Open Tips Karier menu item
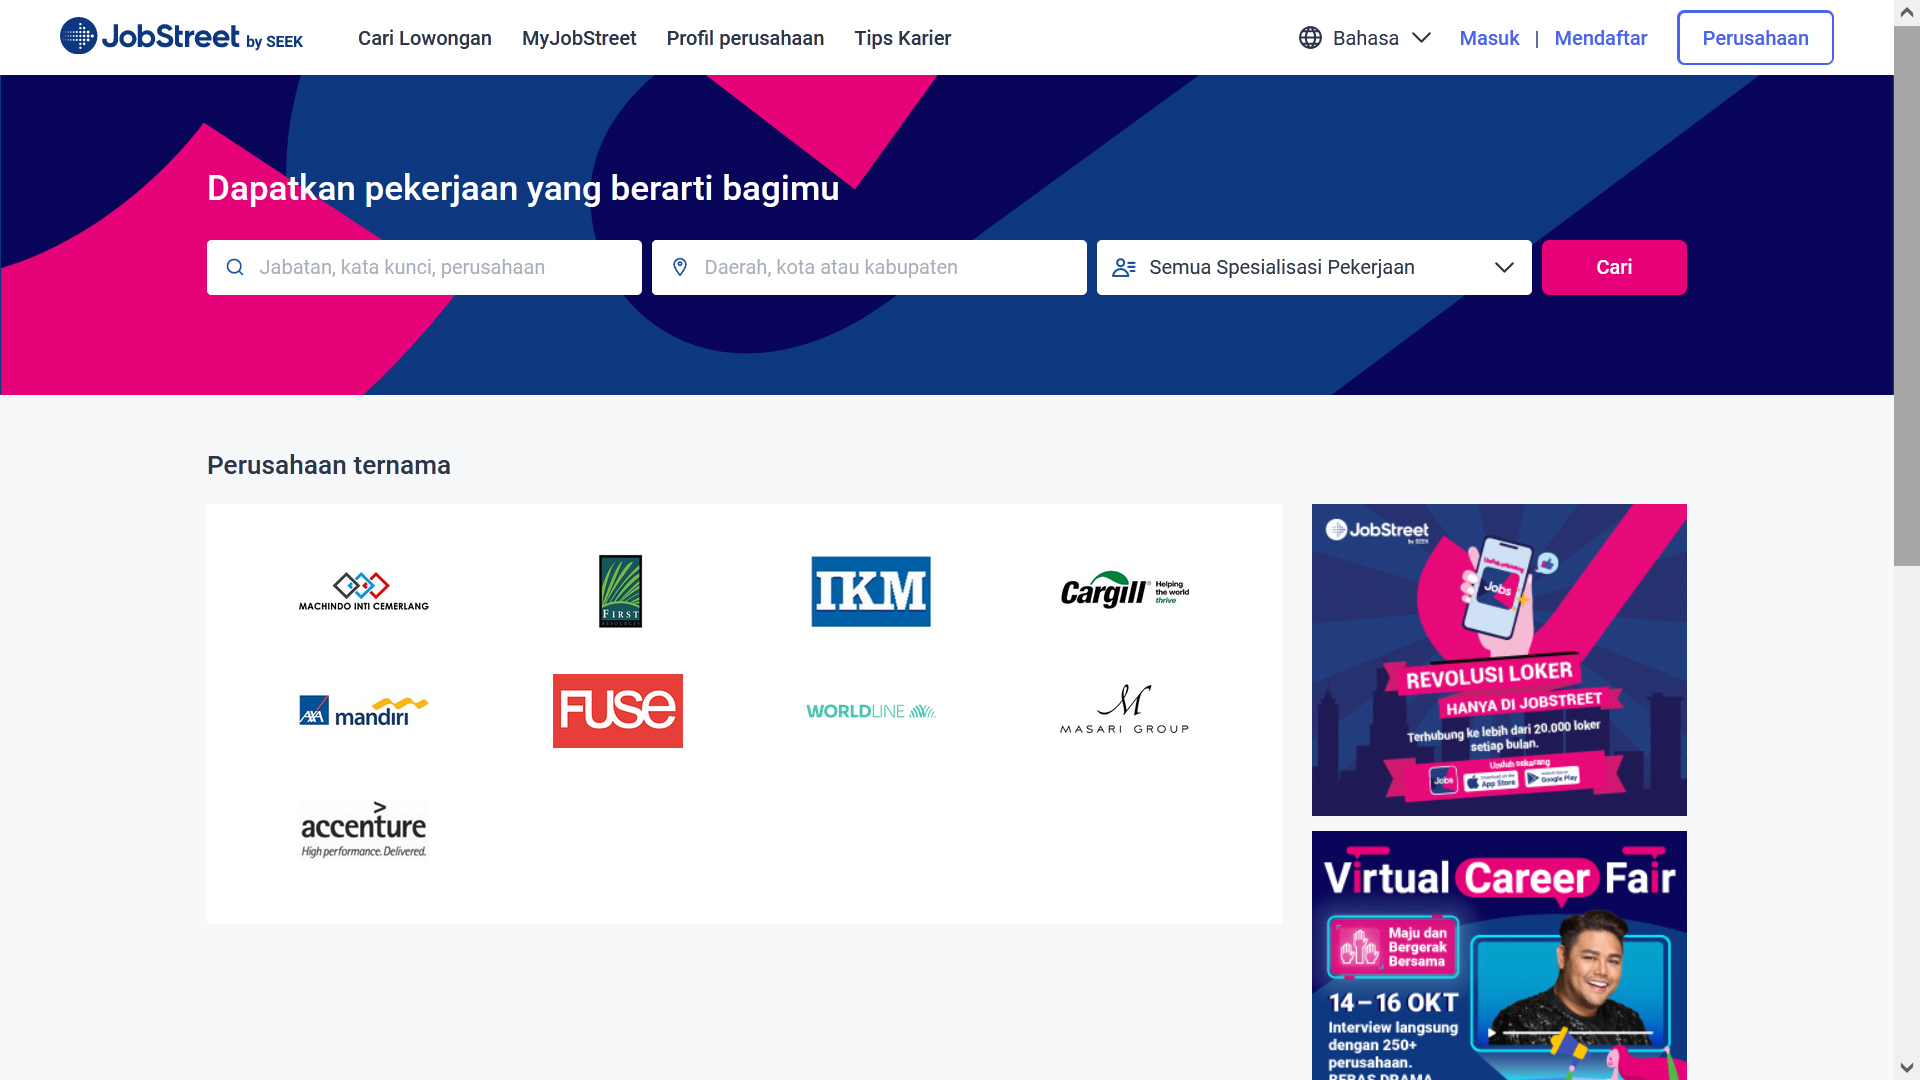This screenshot has height=1080, width=1920. [x=903, y=38]
